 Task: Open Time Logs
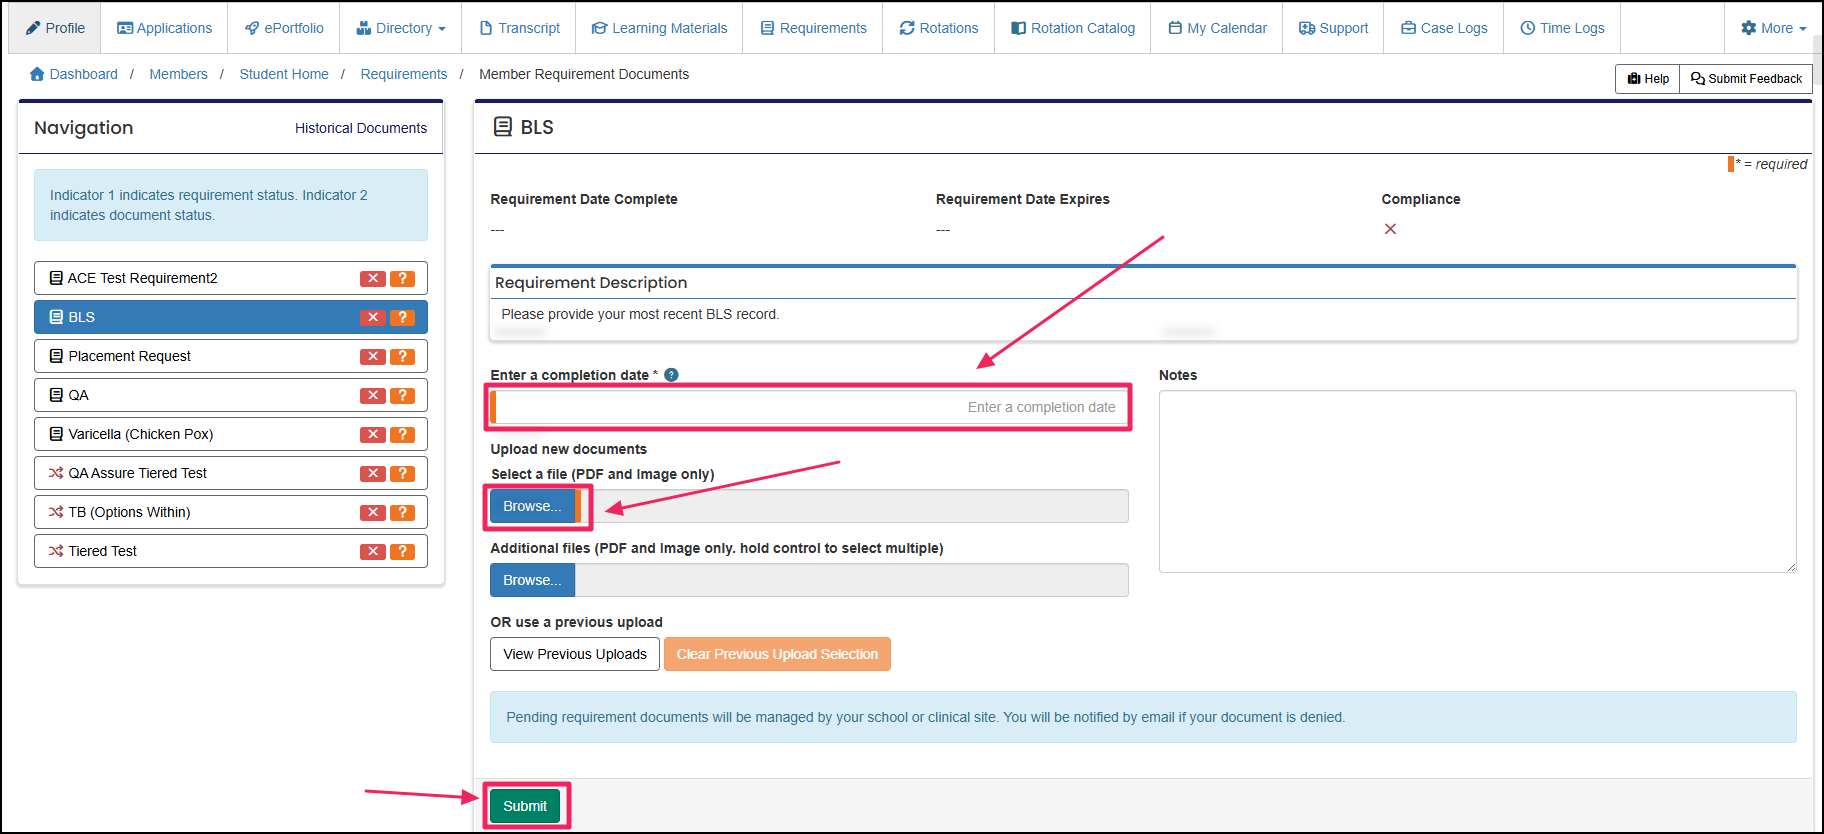(x=1562, y=28)
